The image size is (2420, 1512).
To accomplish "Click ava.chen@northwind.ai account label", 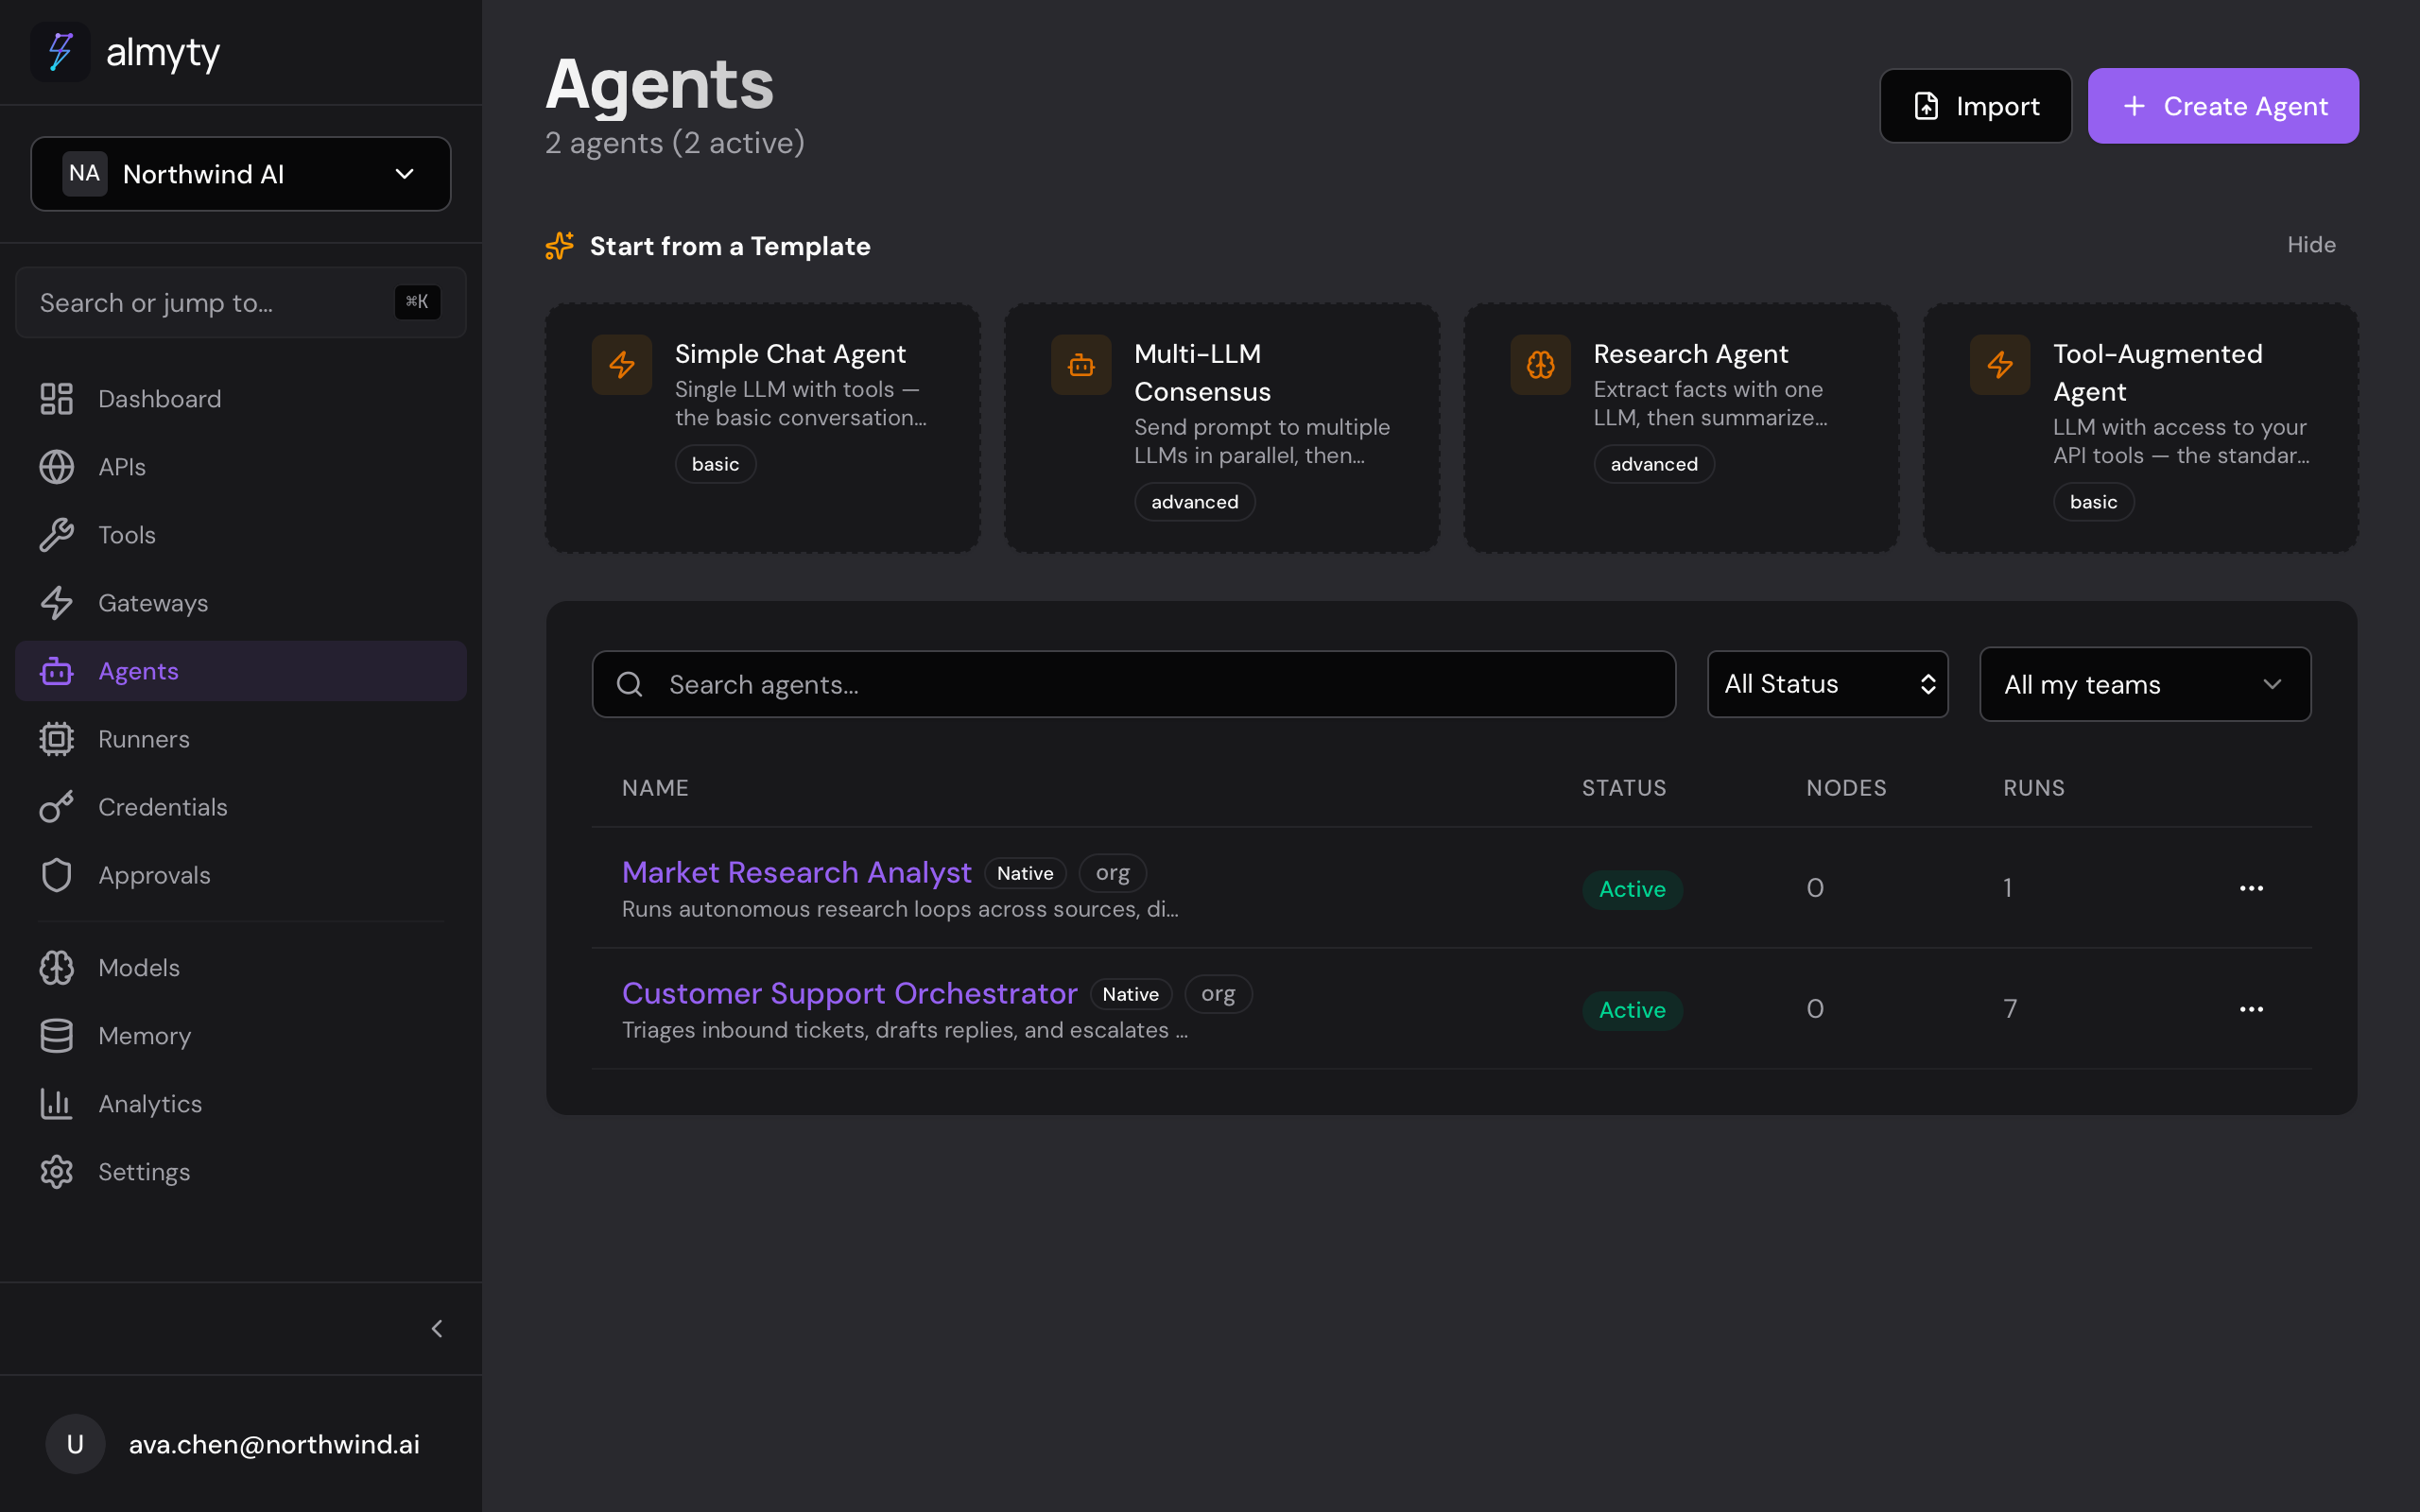I will tap(274, 1444).
